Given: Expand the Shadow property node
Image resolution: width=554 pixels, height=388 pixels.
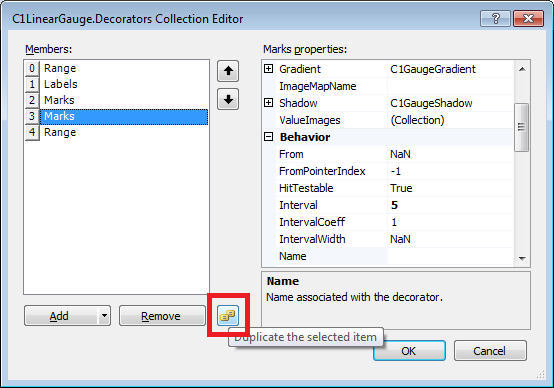Looking at the screenshot, I should [x=269, y=103].
